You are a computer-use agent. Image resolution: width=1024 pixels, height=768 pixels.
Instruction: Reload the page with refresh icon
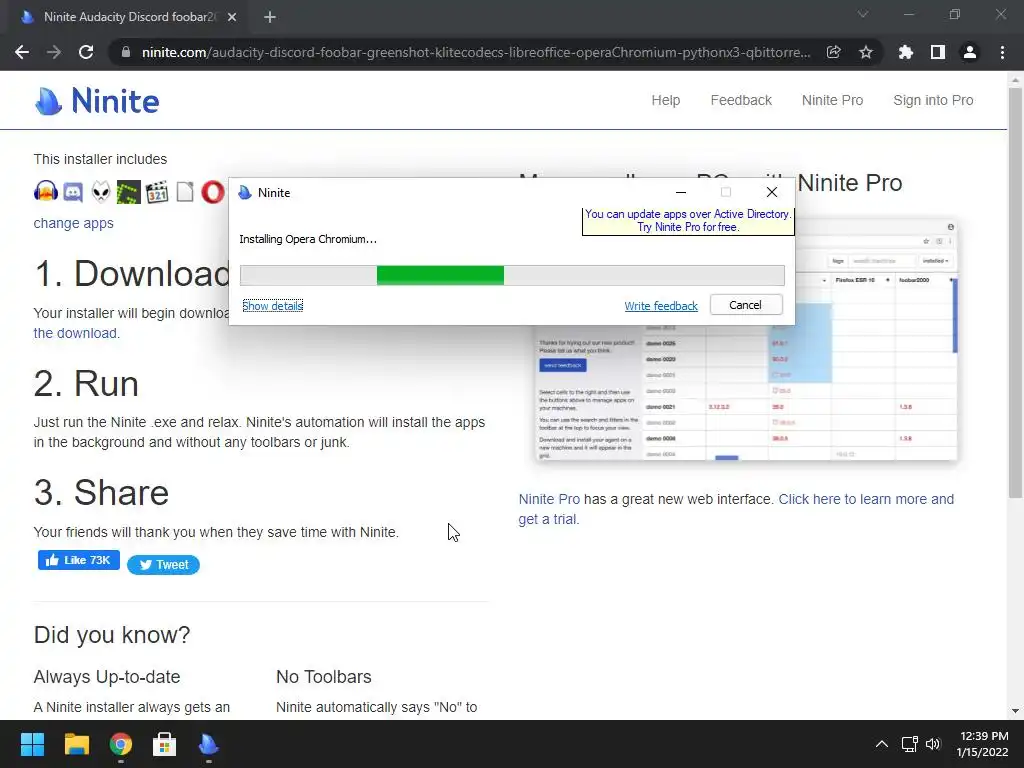pyautogui.click(x=86, y=52)
